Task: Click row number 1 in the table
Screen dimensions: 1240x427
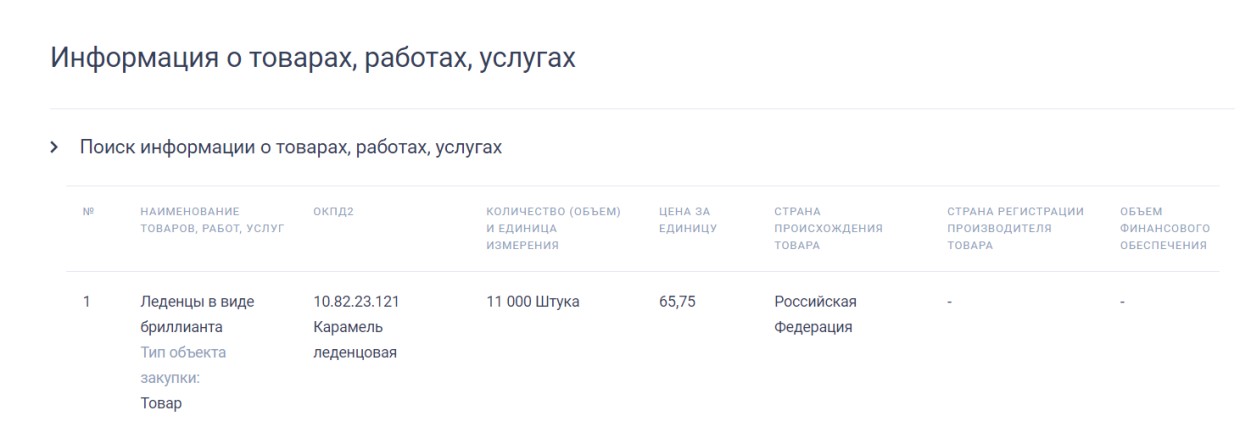Action: click(x=87, y=302)
